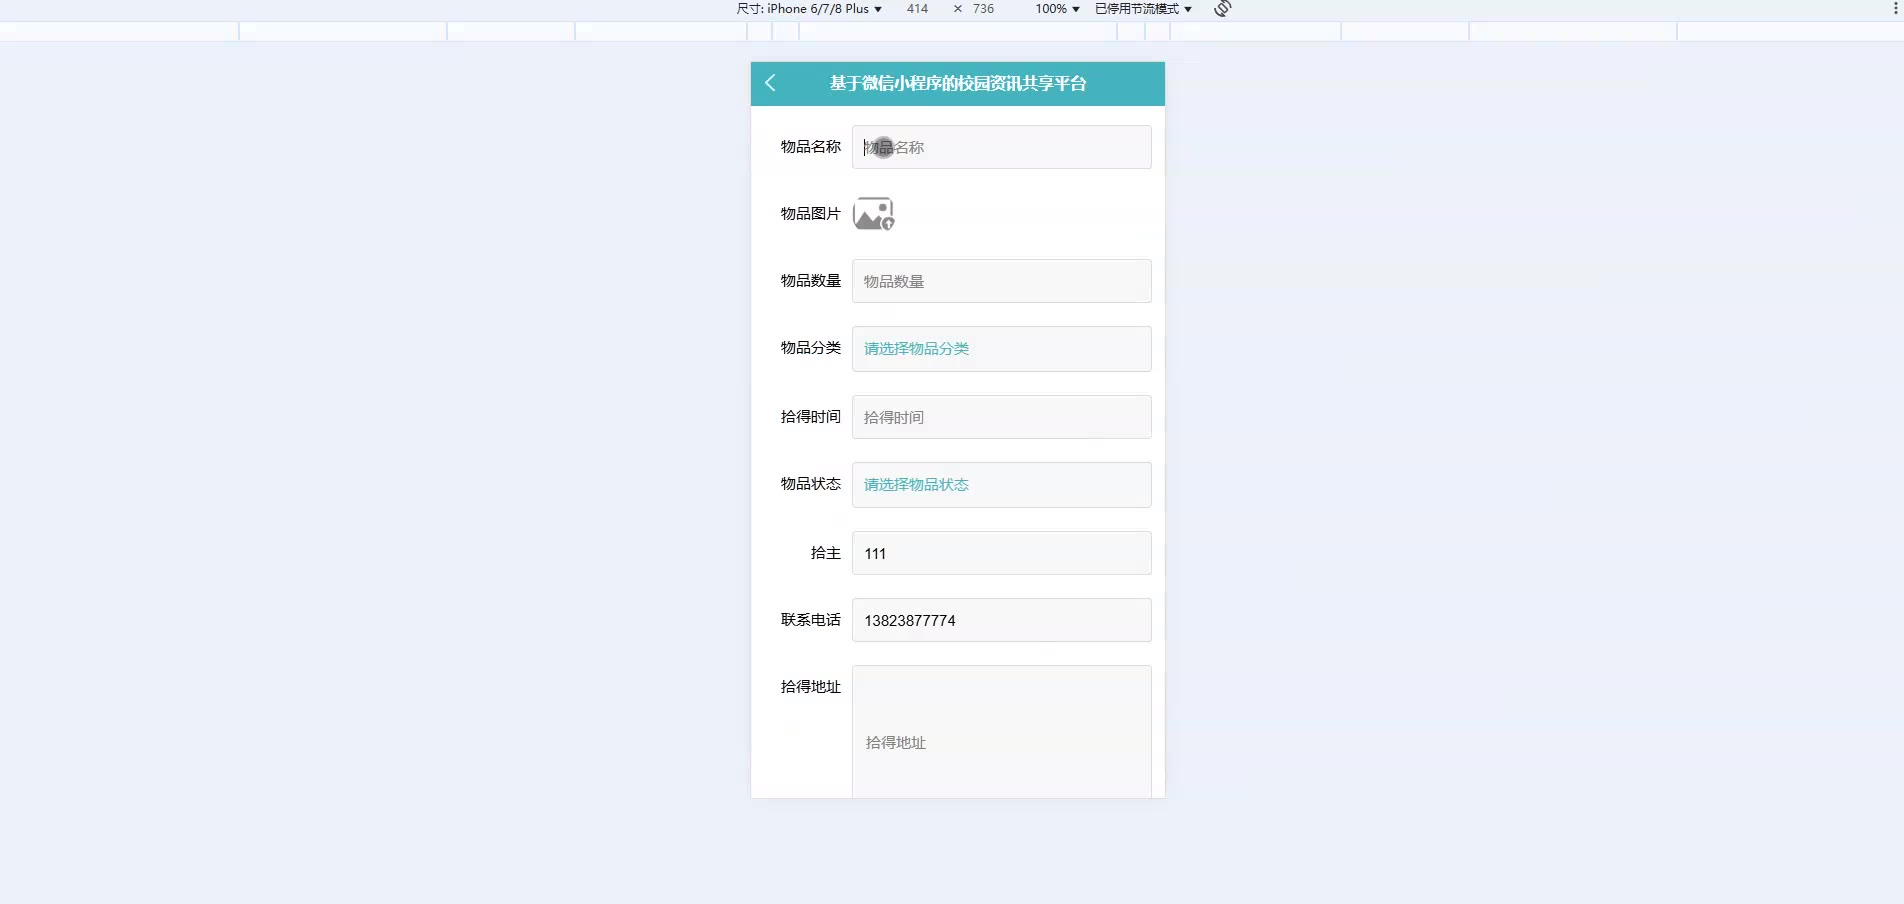Select the 物品名称 label

tap(811, 146)
